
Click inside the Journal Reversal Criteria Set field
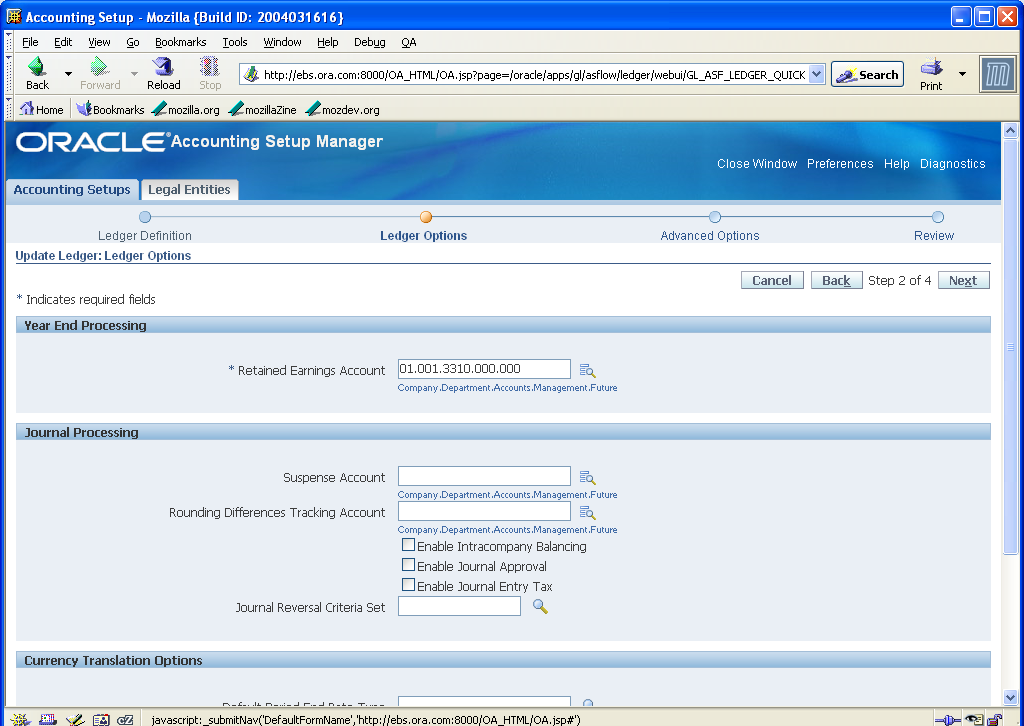coord(459,606)
